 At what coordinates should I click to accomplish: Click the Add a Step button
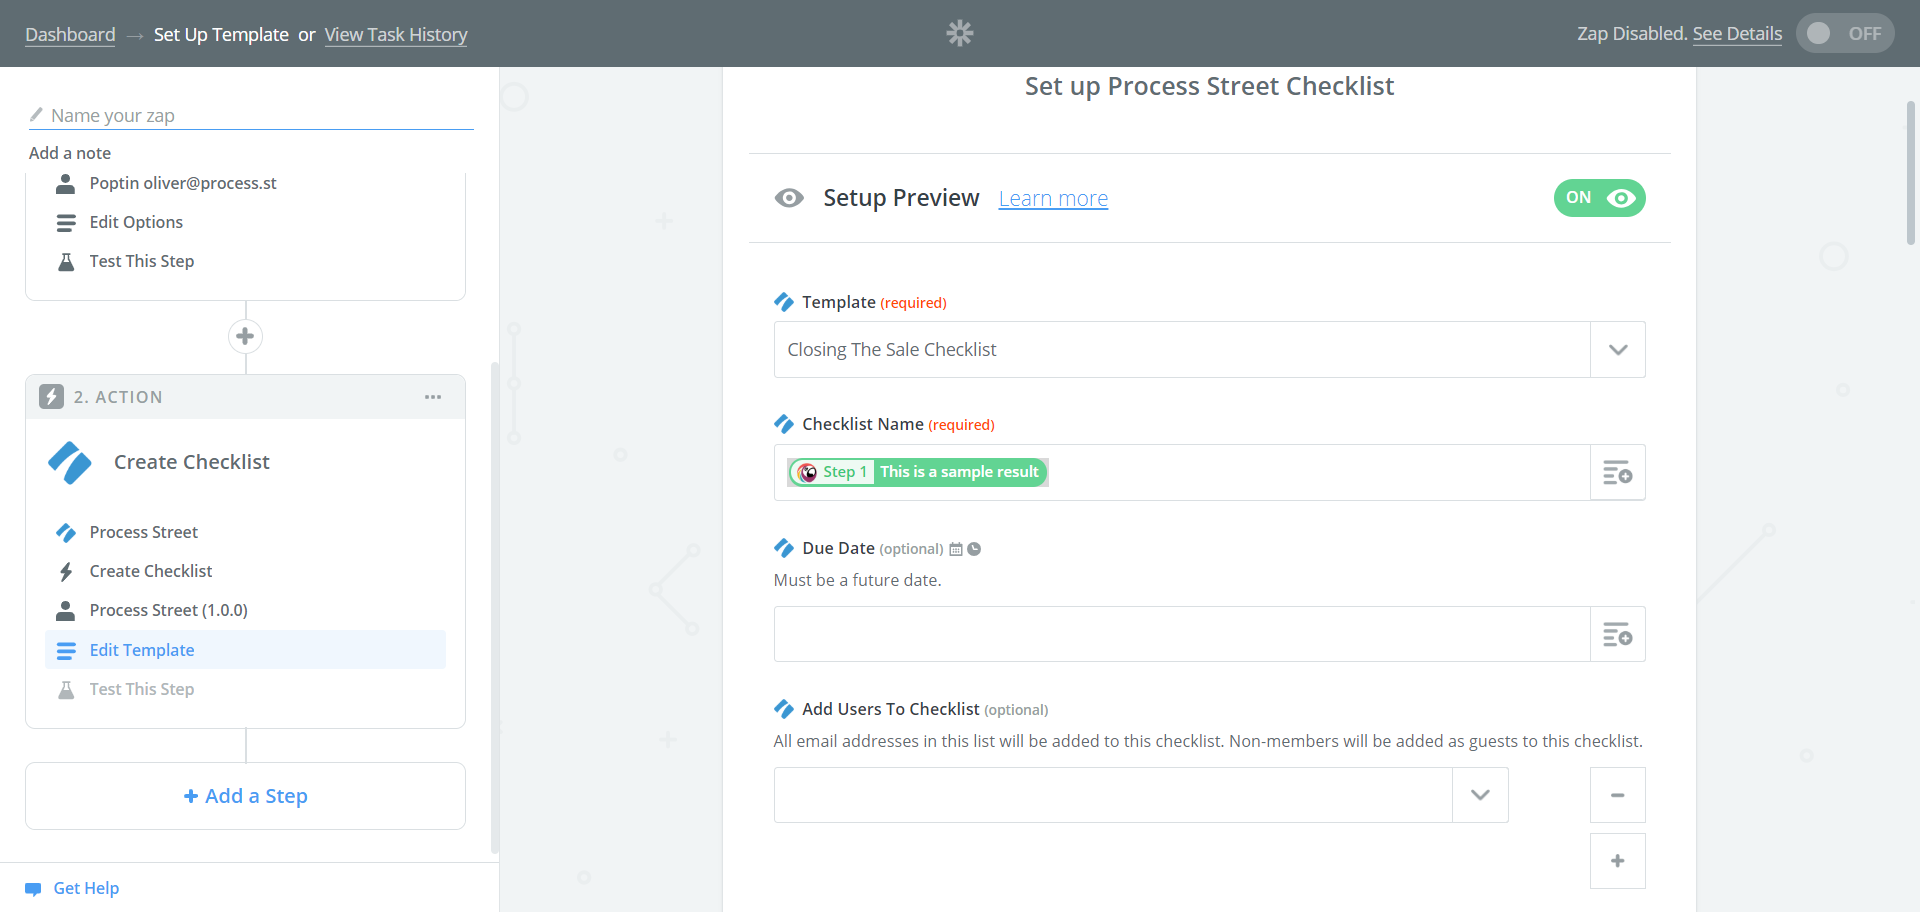pyautogui.click(x=245, y=795)
